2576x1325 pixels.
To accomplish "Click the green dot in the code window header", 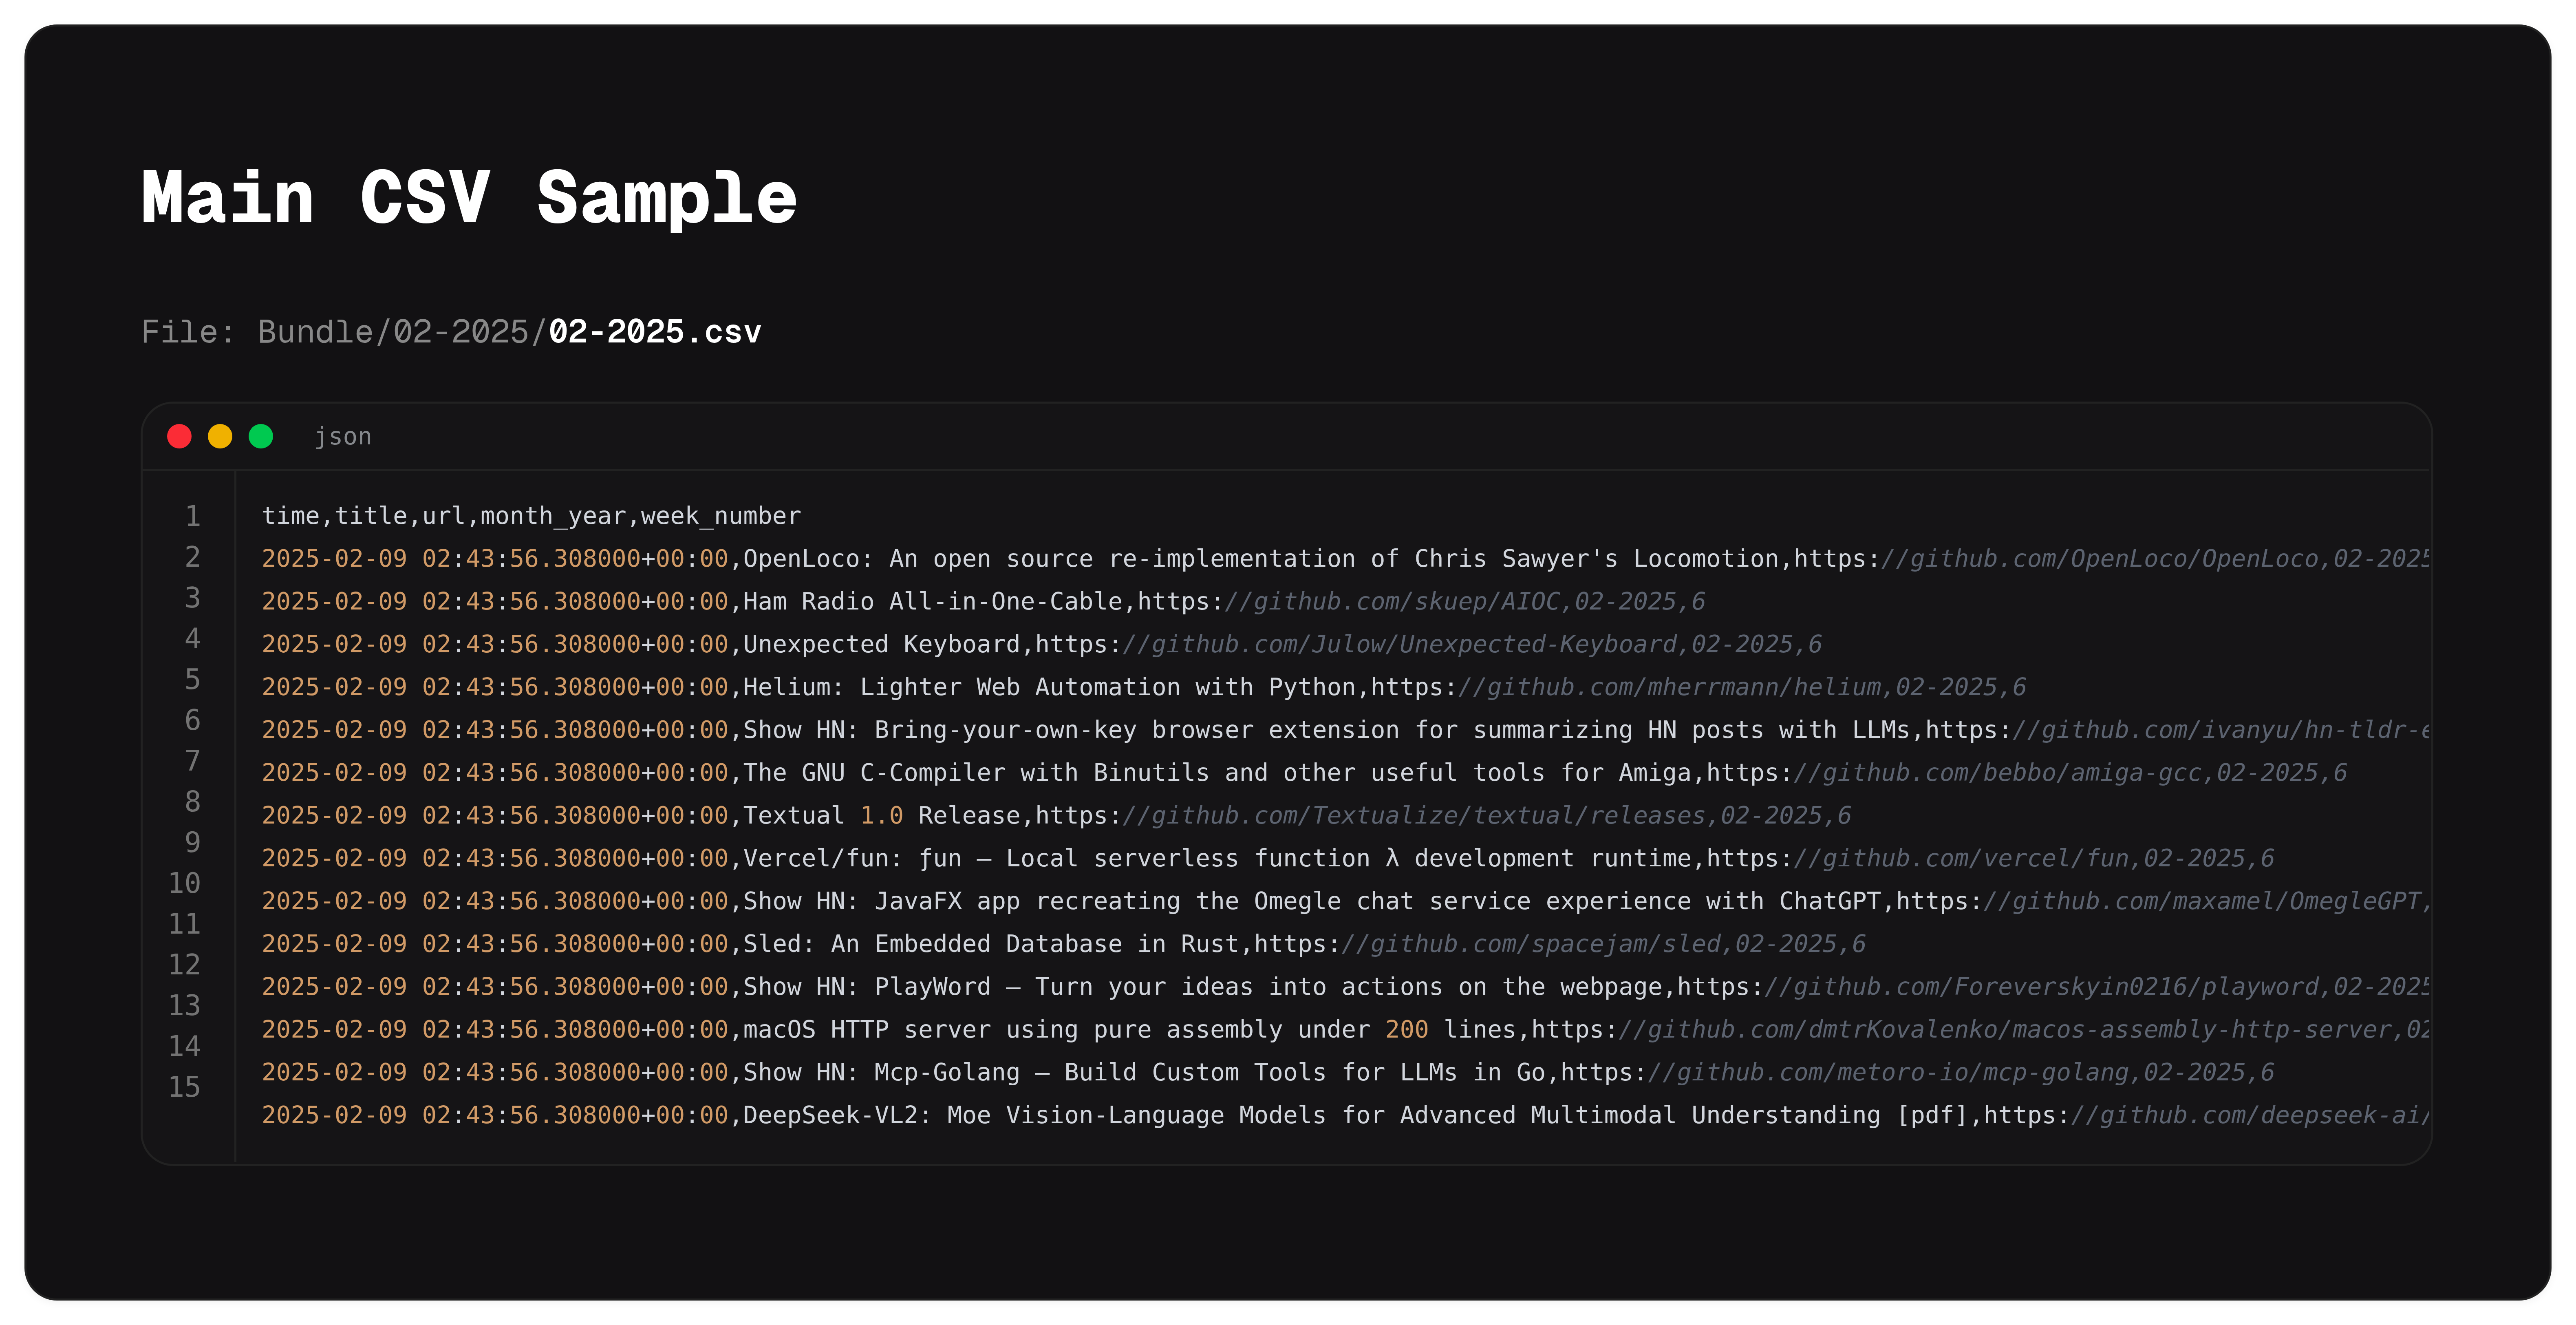I will 261,437.
